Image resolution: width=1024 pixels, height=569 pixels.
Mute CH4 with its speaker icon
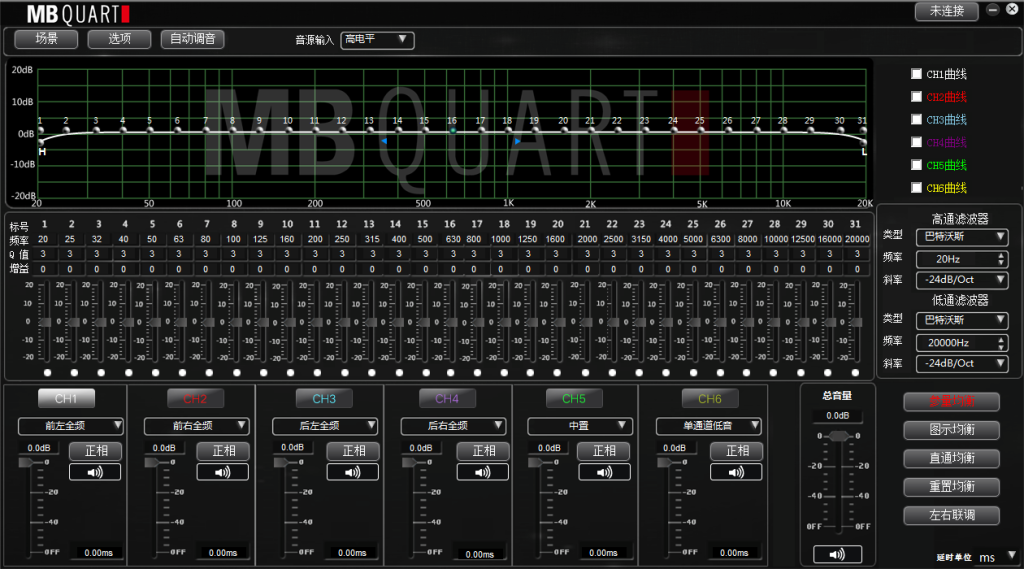point(482,472)
